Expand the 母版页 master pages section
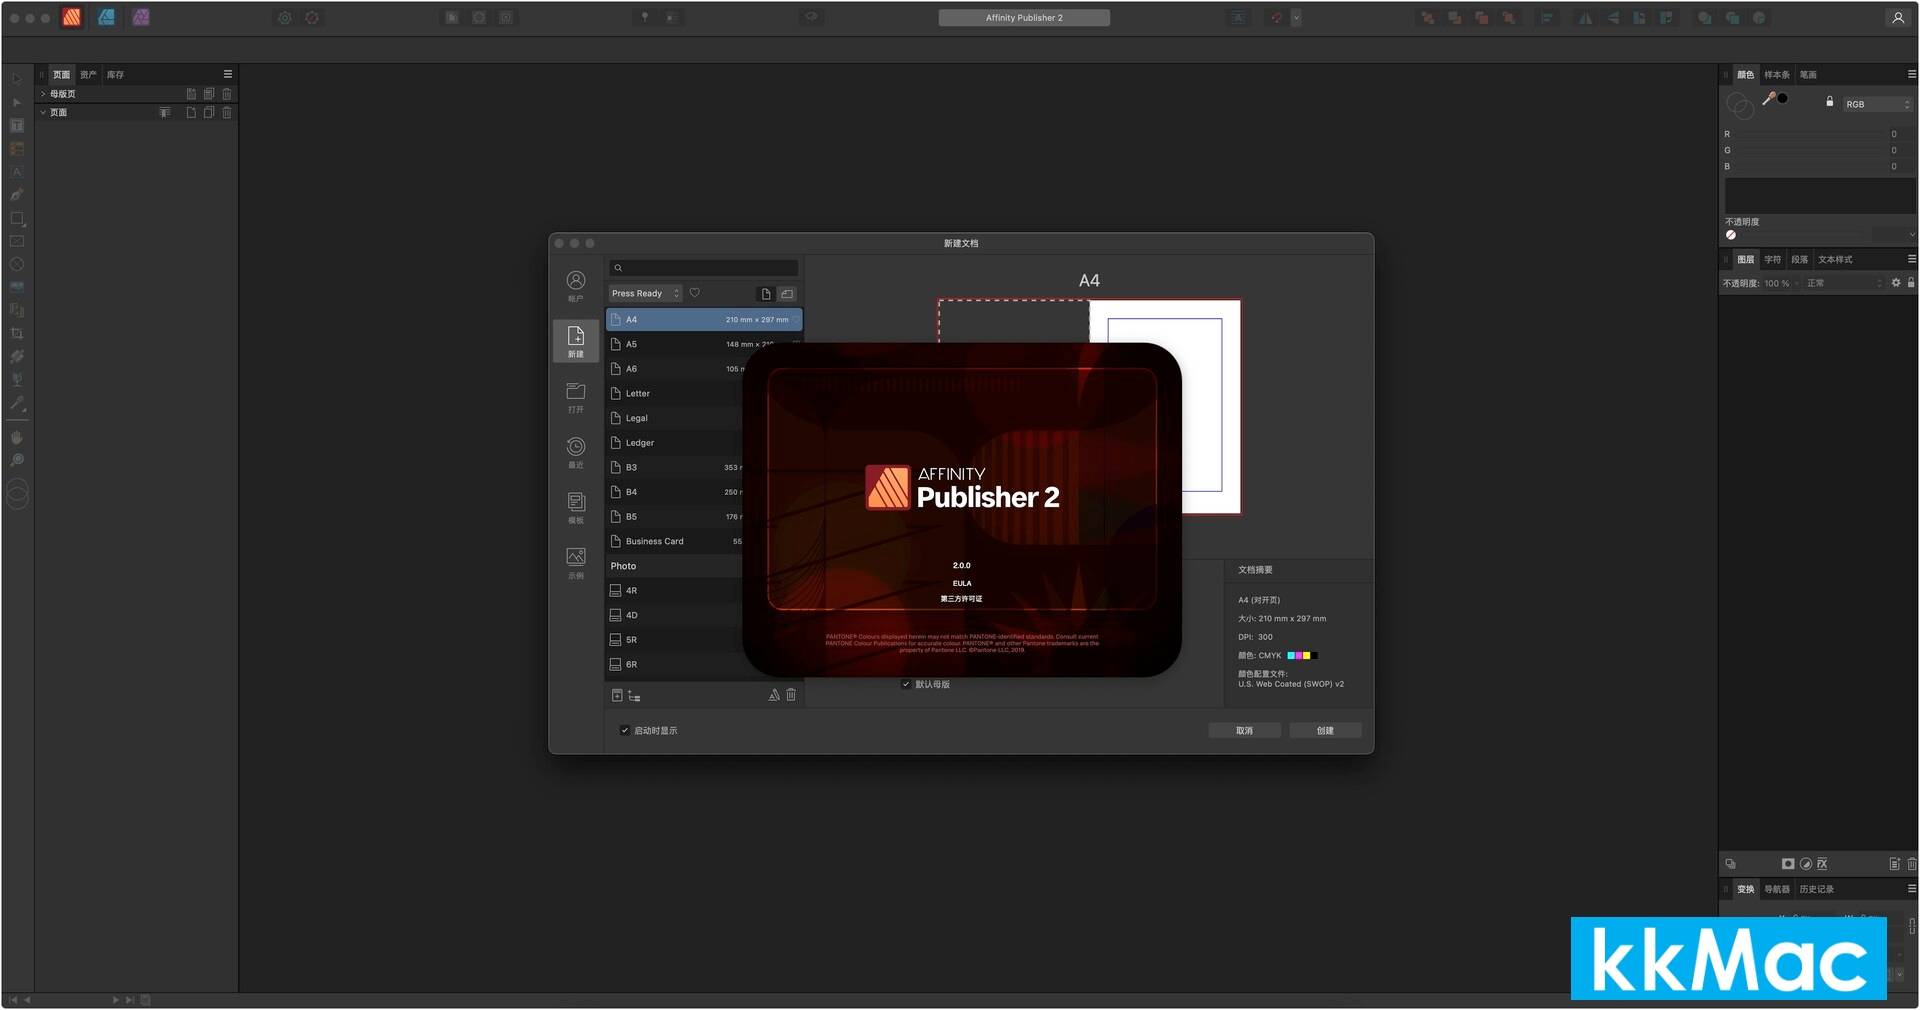Screen dimensions: 1920x1010 (43, 94)
